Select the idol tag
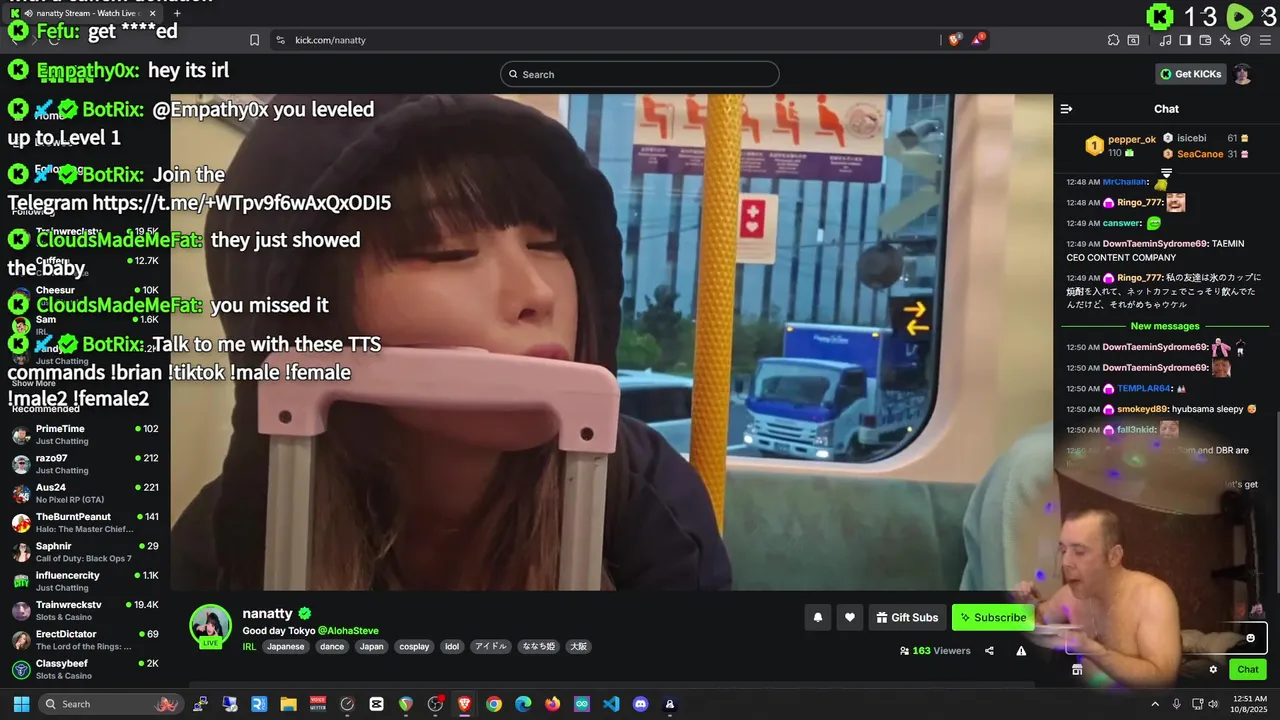 pyautogui.click(x=452, y=647)
